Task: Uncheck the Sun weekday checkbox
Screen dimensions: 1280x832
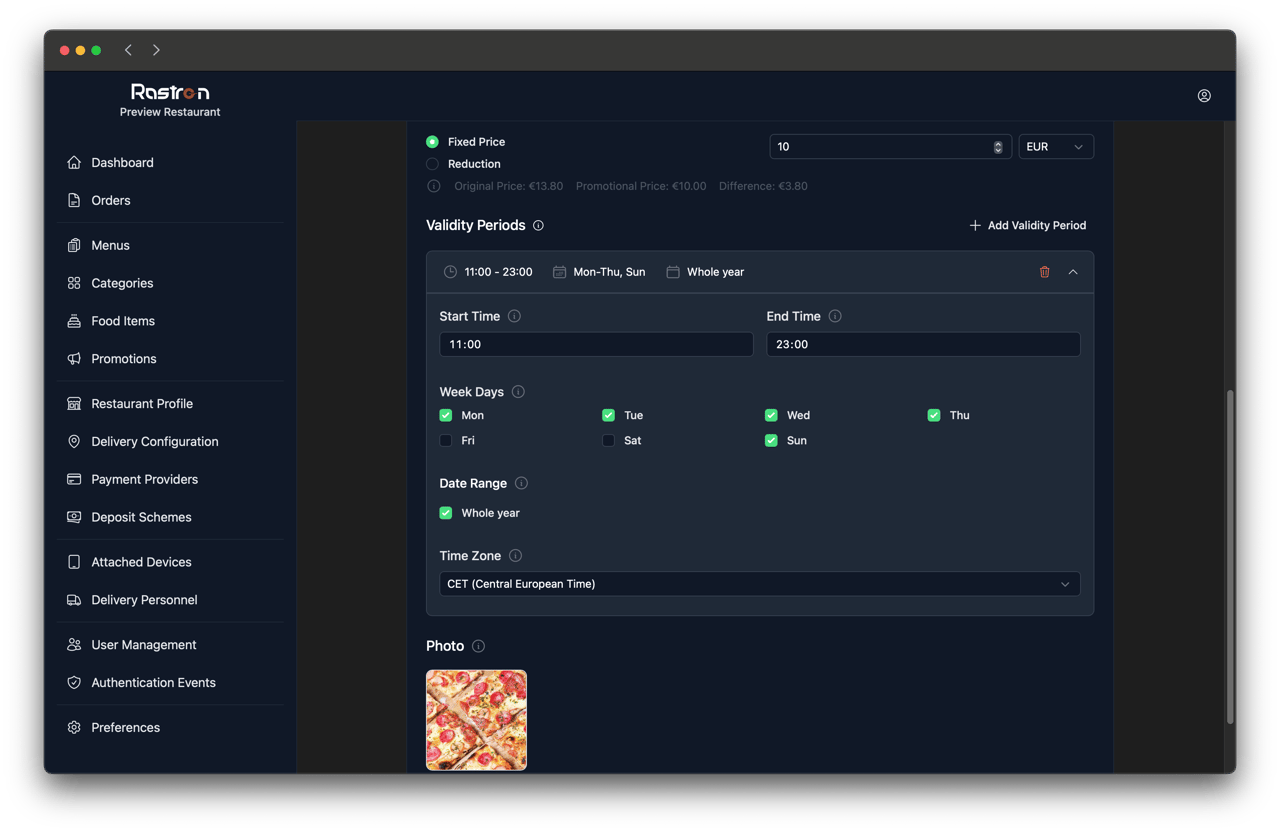Action: (x=771, y=440)
